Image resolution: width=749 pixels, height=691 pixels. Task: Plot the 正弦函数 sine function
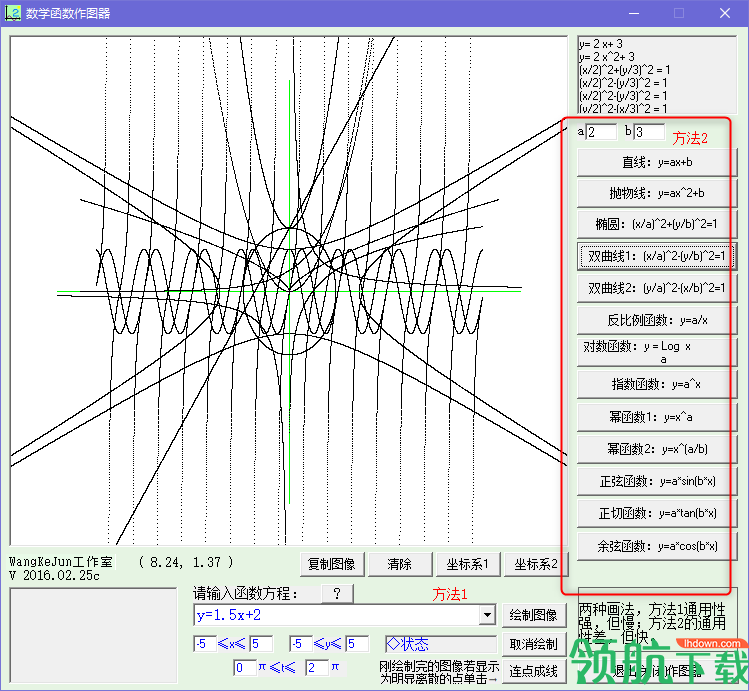pyautogui.click(x=657, y=481)
